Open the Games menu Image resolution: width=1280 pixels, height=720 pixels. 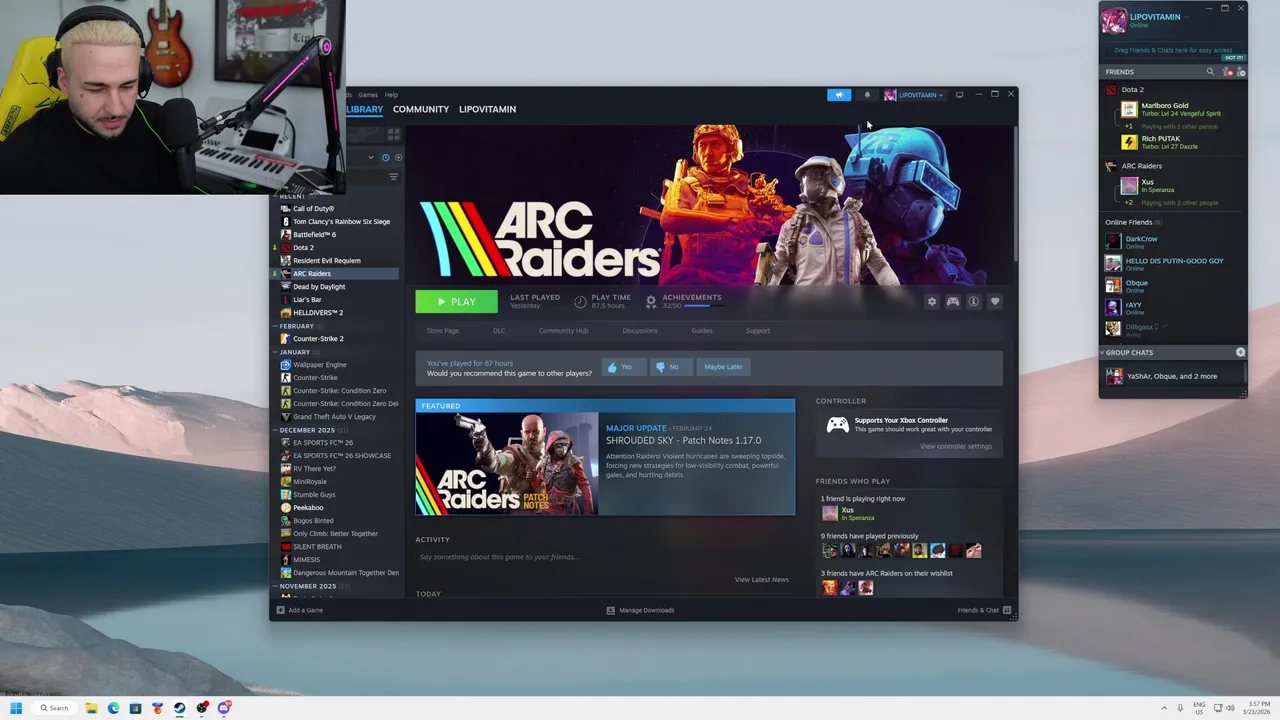point(368,95)
